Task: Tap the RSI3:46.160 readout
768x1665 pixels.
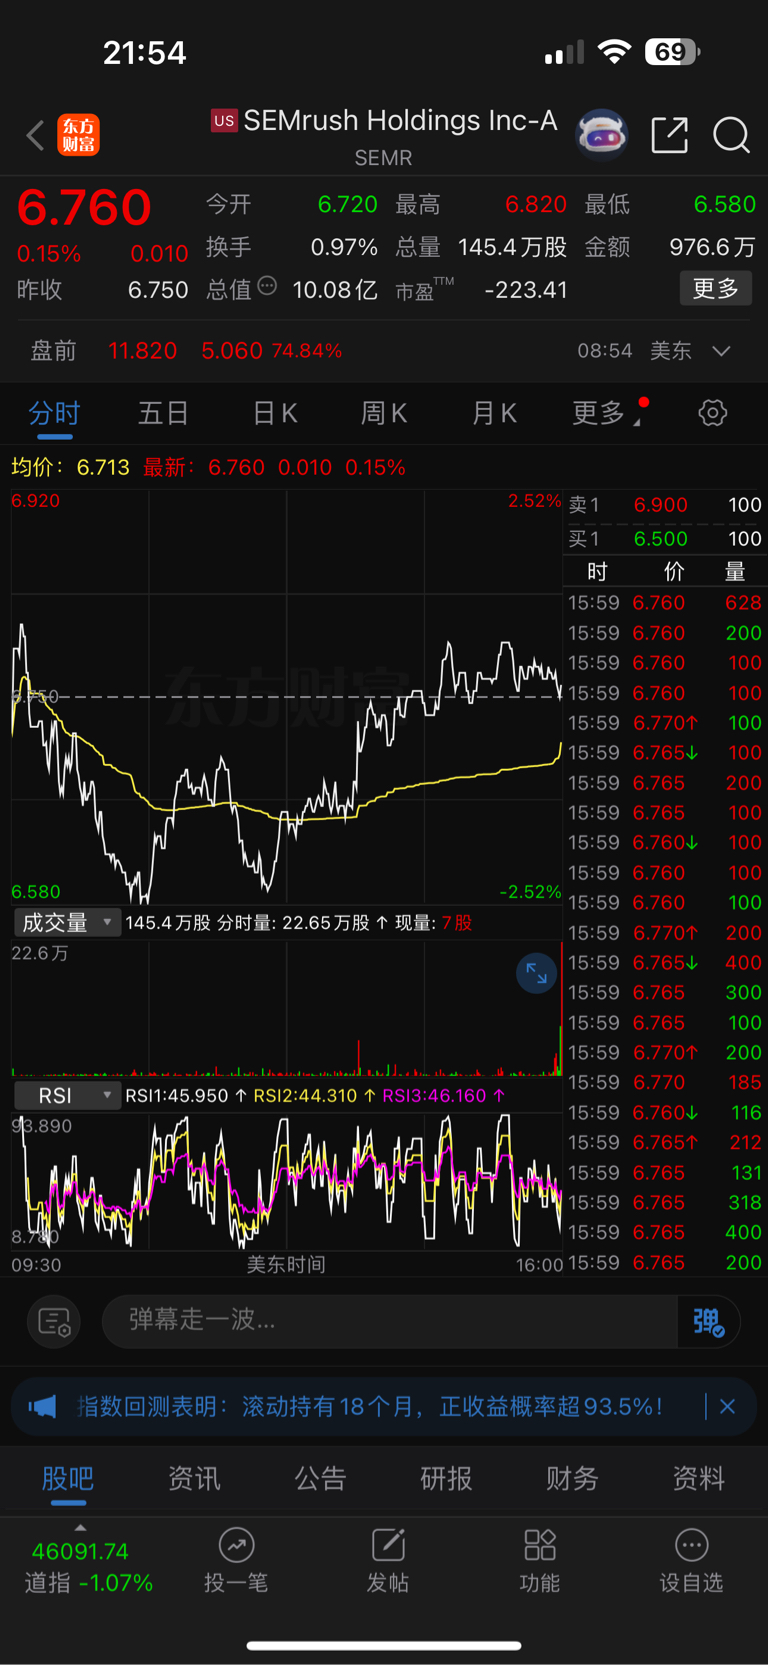Action: point(434,1096)
